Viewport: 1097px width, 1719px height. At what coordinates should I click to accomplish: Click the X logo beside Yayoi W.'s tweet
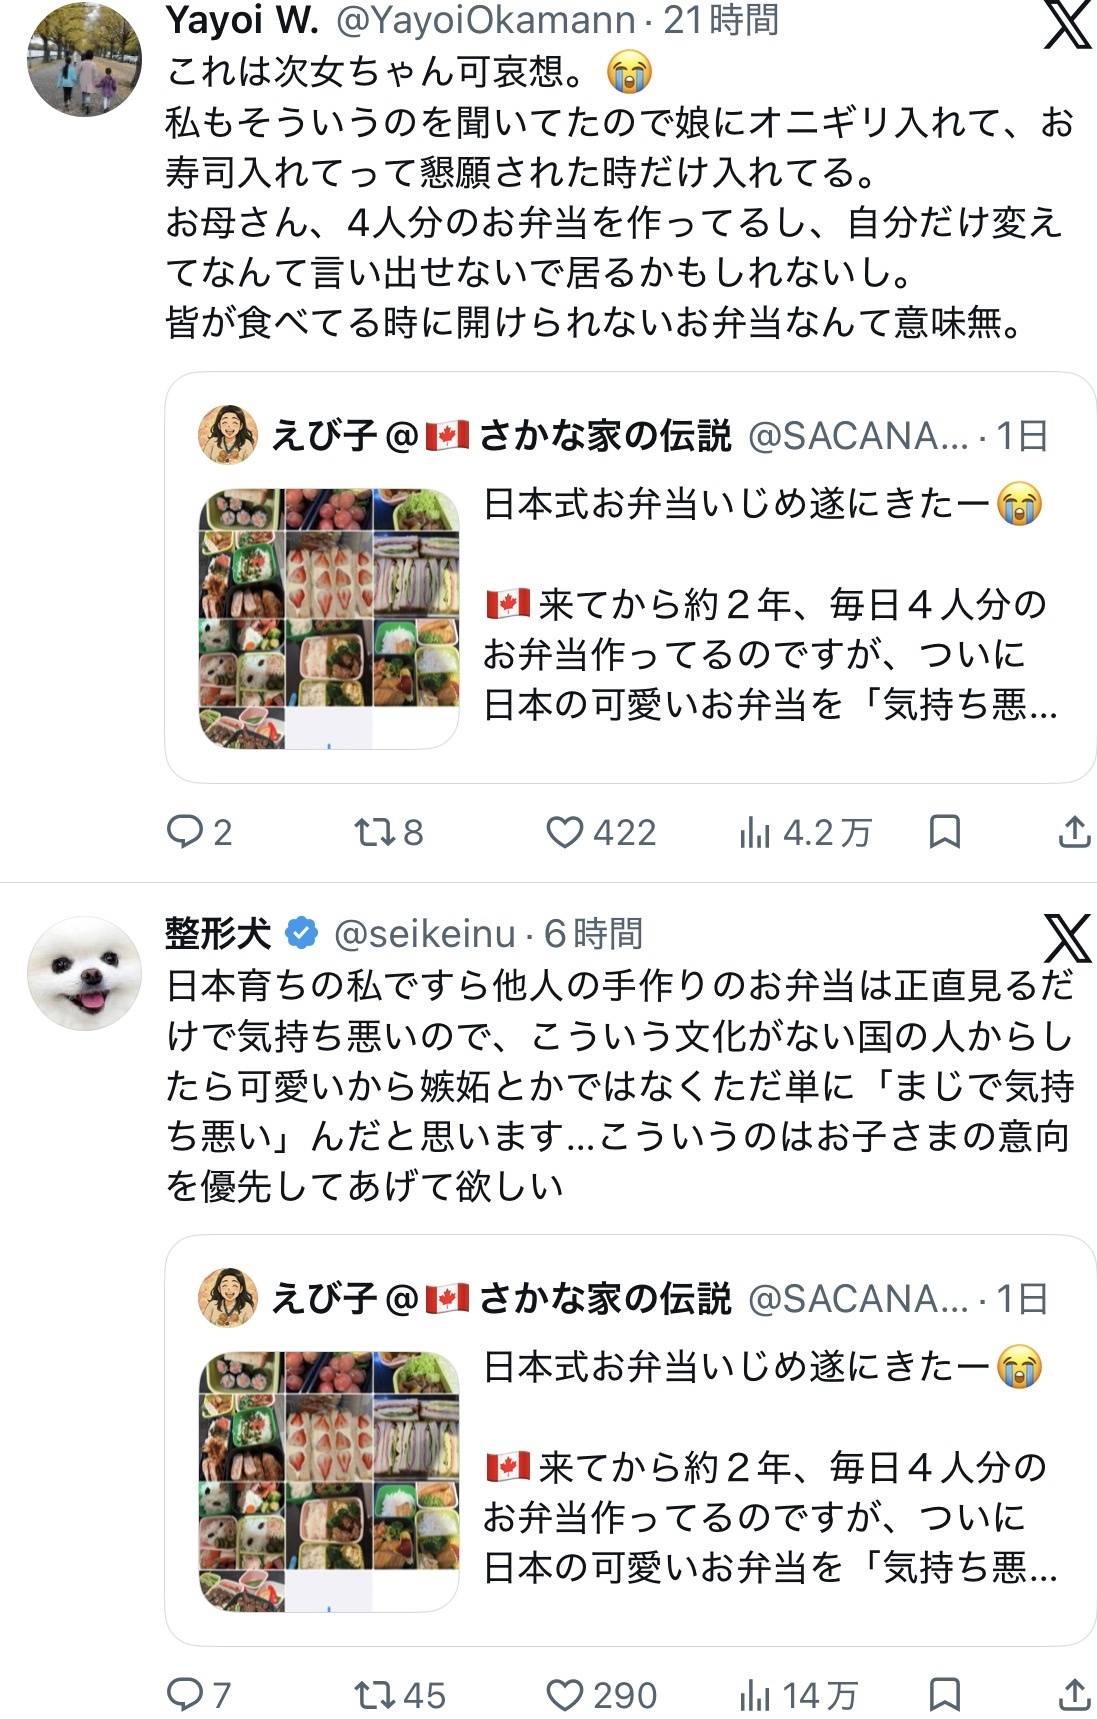1067,25
